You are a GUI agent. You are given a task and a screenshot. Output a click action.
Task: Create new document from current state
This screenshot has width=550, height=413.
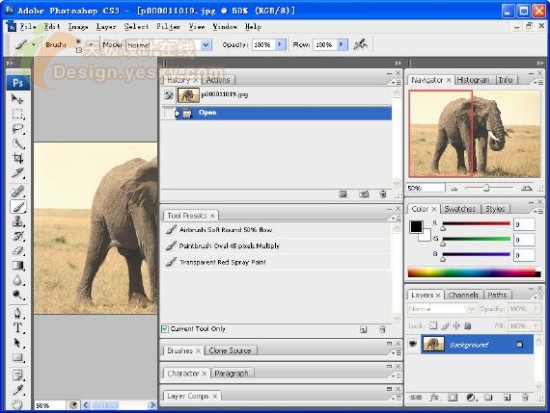pyautogui.click(x=343, y=194)
